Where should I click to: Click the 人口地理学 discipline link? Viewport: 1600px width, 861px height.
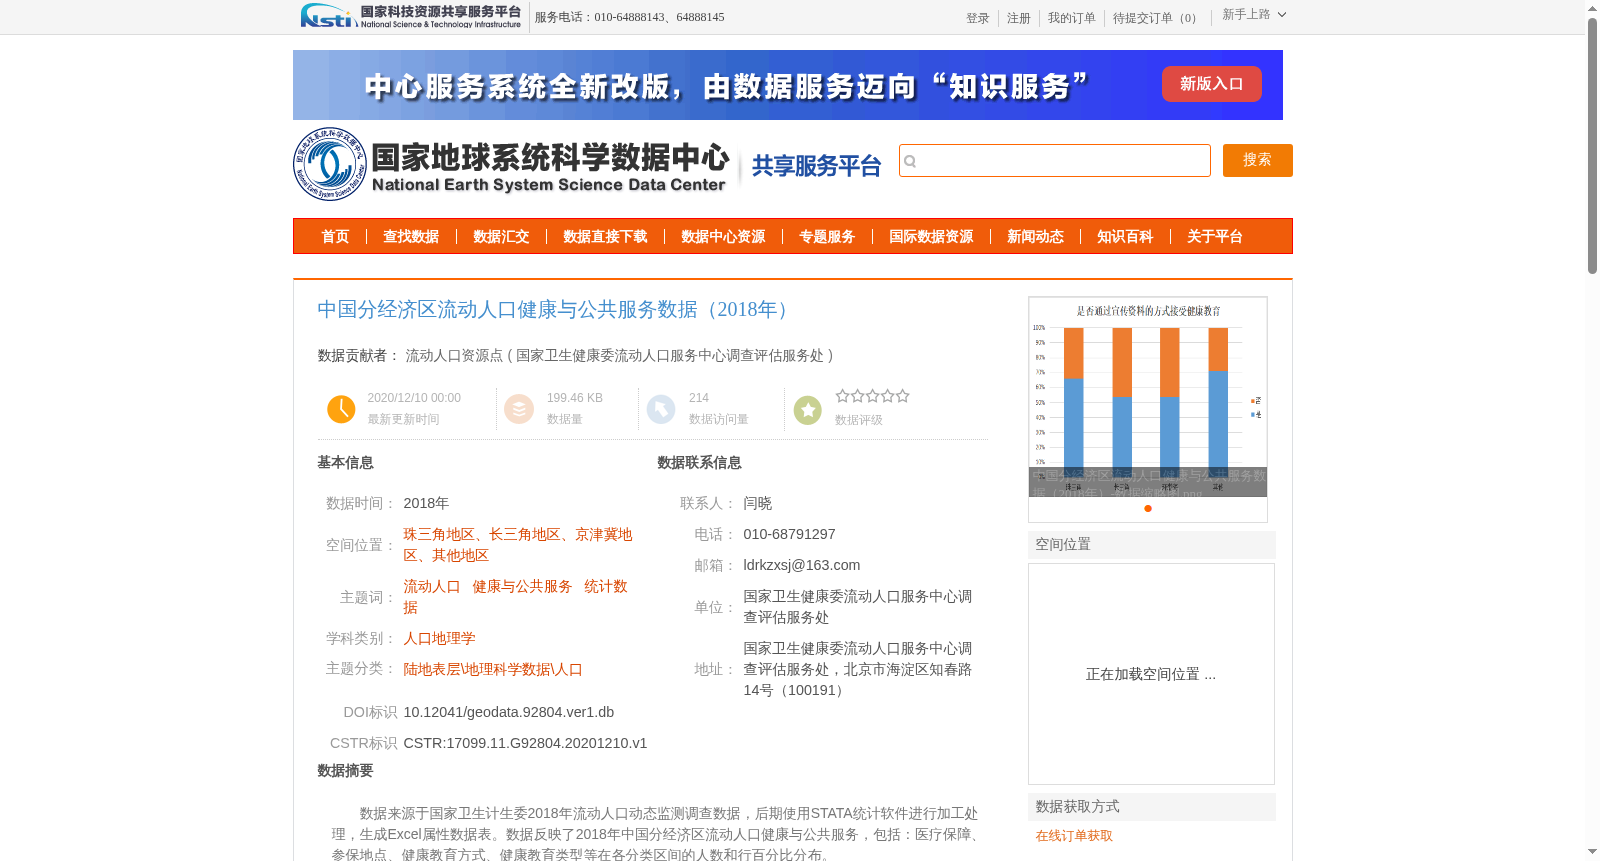(x=439, y=638)
